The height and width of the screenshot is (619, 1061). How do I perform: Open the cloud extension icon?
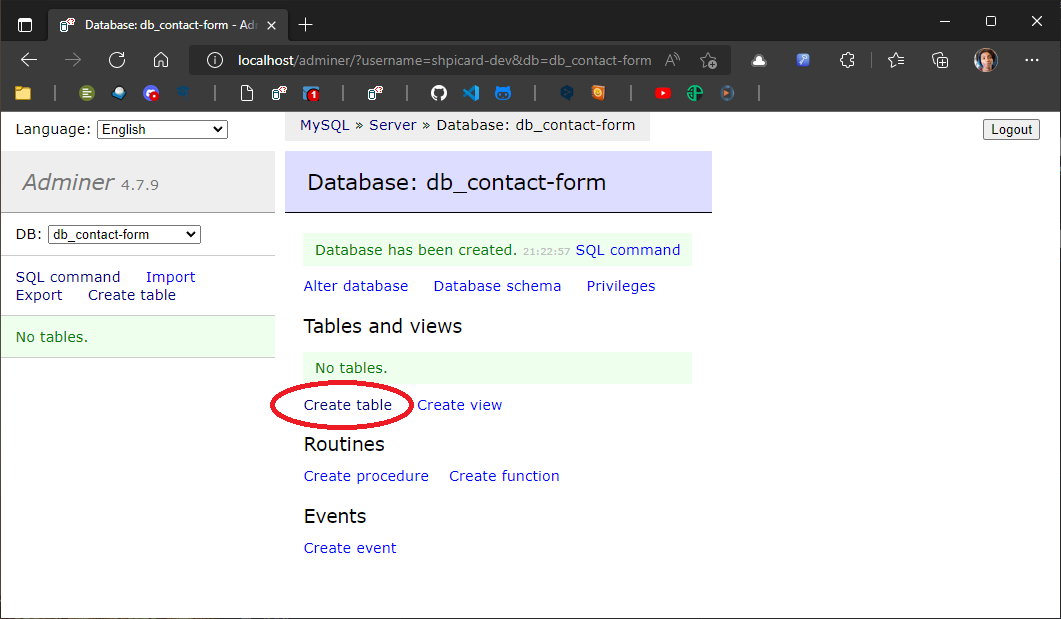coord(759,60)
